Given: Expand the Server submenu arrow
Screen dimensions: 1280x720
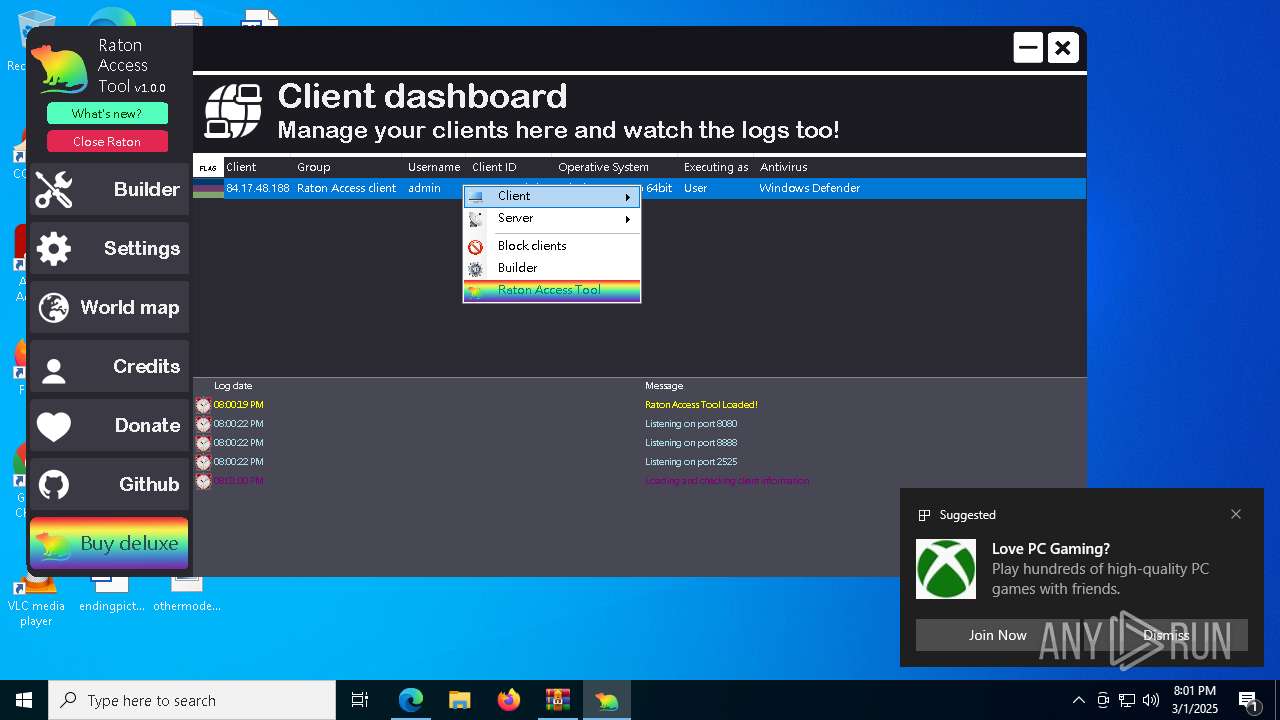Looking at the screenshot, I should 628,219.
